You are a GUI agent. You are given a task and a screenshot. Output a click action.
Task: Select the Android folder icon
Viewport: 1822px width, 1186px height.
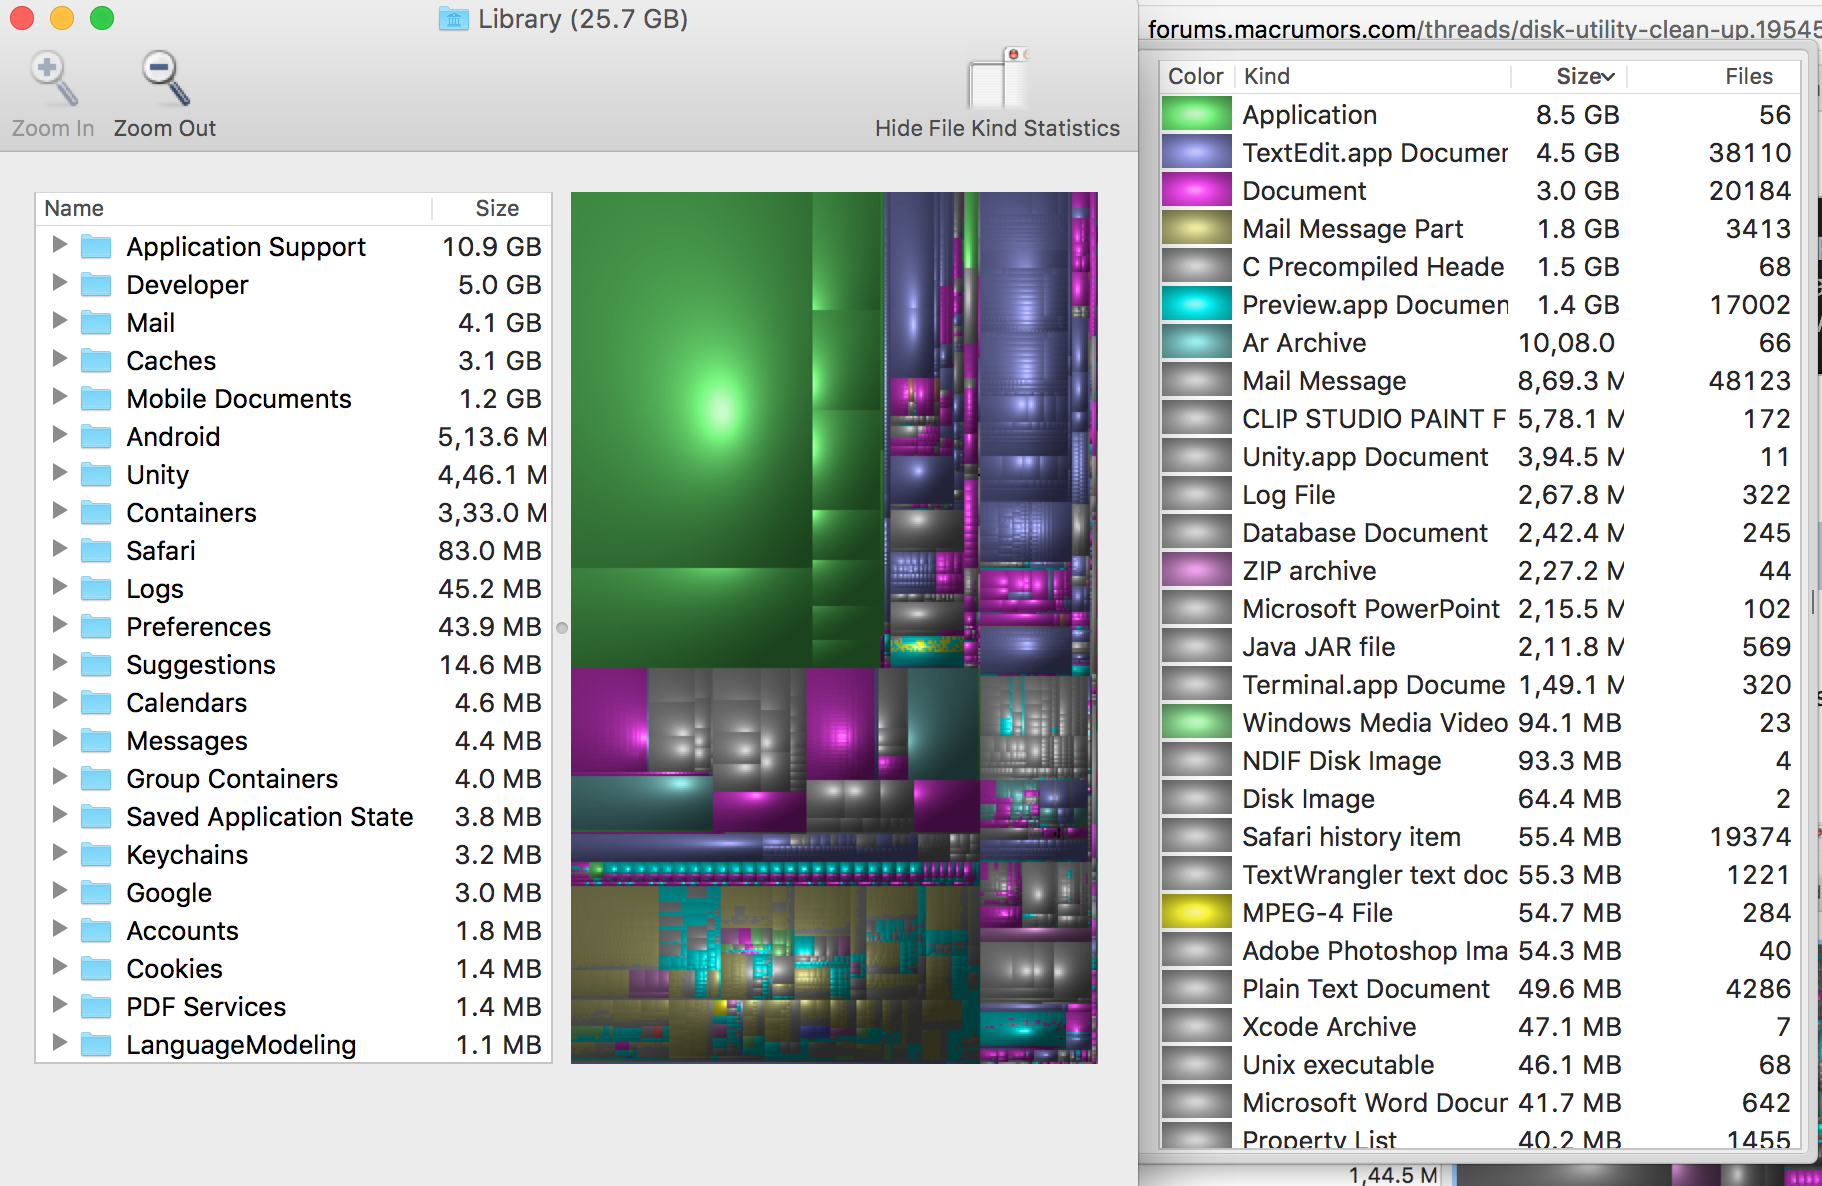96,437
